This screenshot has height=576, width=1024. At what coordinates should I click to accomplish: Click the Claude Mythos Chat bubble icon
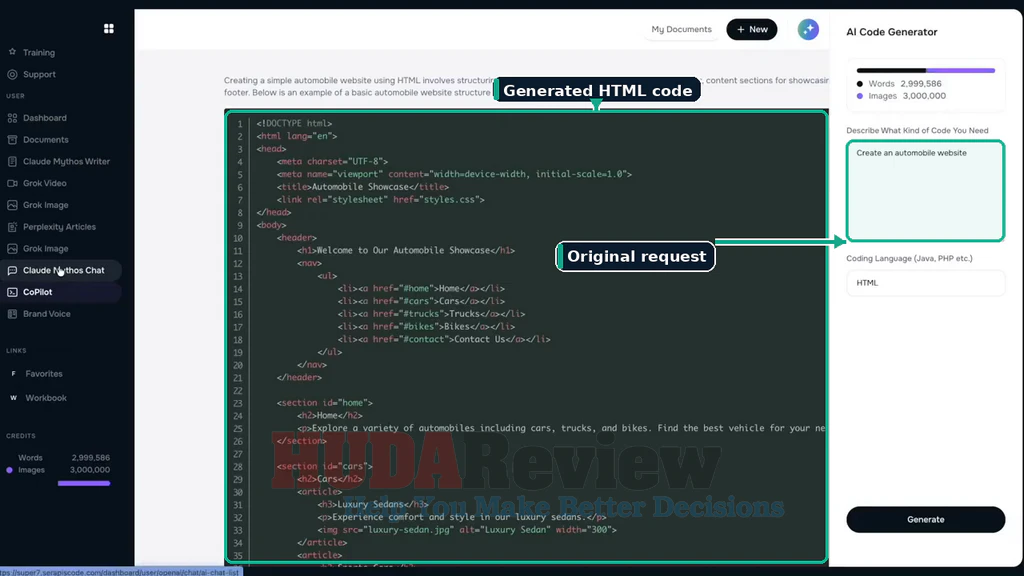tap(12, 270)
